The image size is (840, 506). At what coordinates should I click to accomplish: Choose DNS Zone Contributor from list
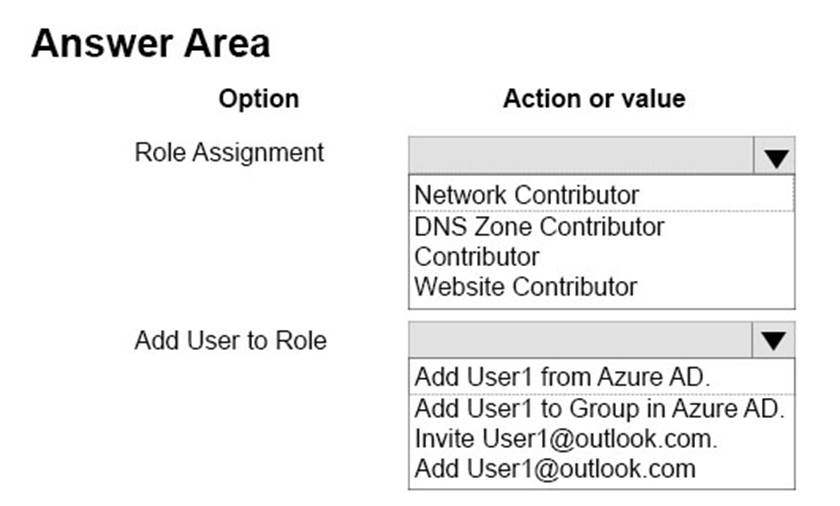pyautogui.click(x=539, y=226)
